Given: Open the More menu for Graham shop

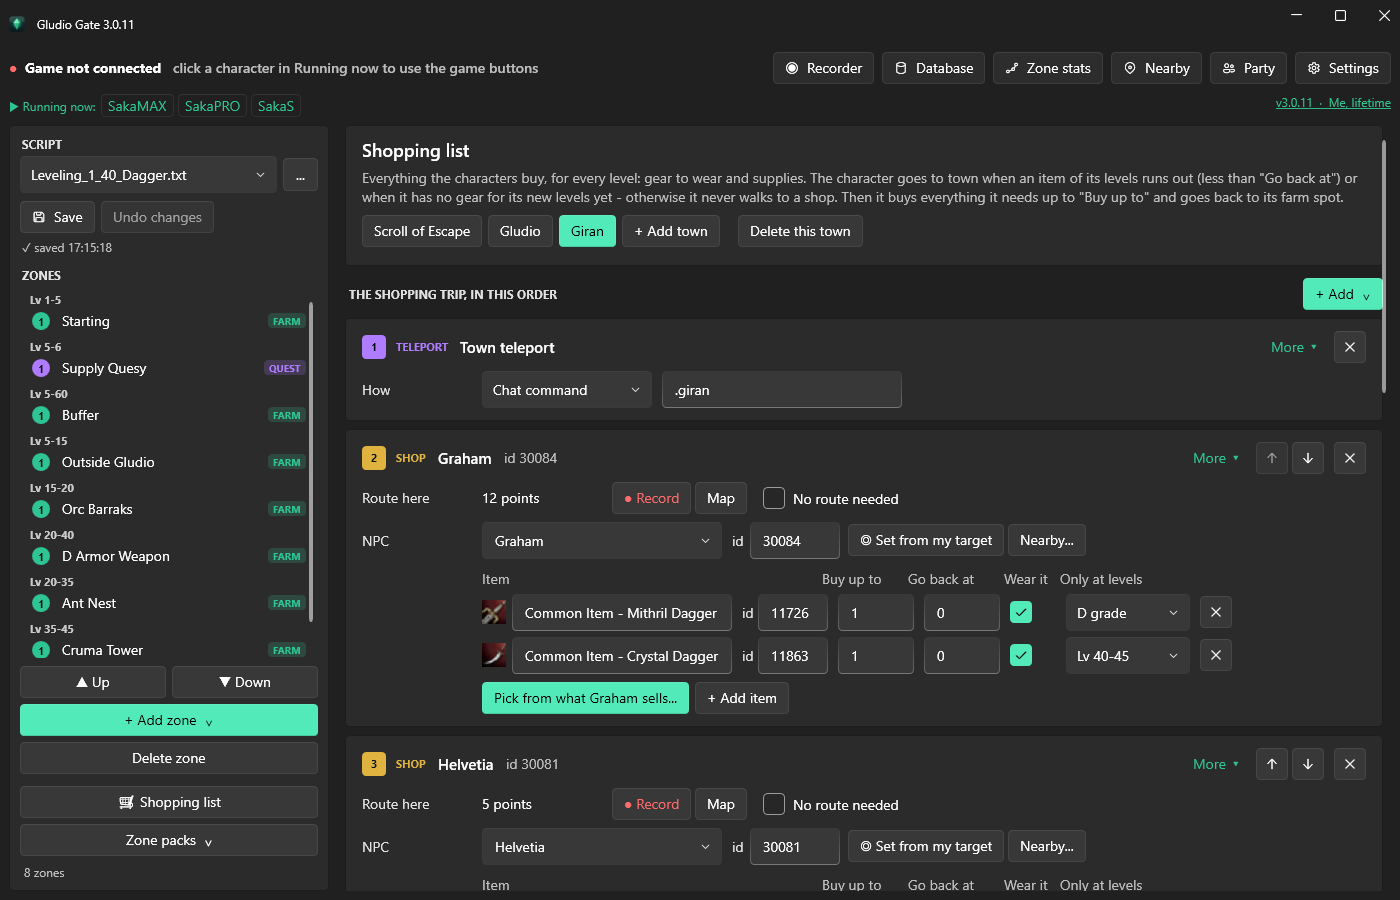Looking at the screenshot, I should point(1216,458).
